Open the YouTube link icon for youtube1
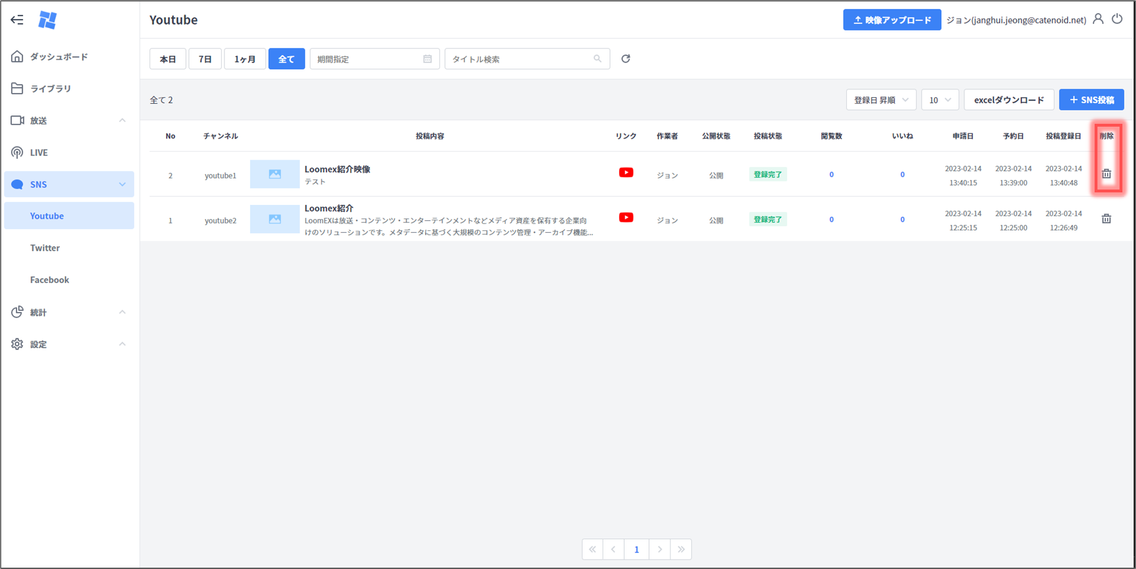1136x569 pixels. tap(626, 173)
